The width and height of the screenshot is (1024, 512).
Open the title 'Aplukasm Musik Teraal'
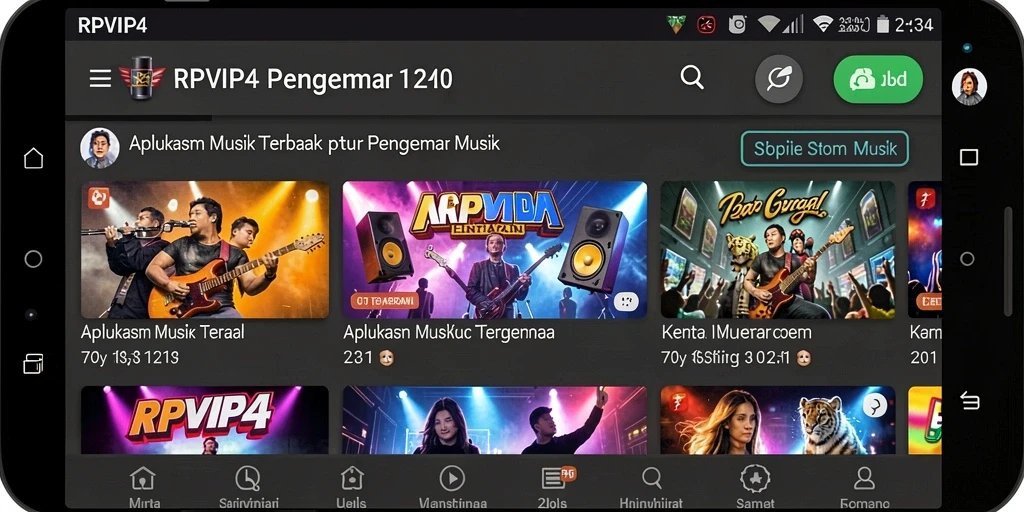(163, 332)
